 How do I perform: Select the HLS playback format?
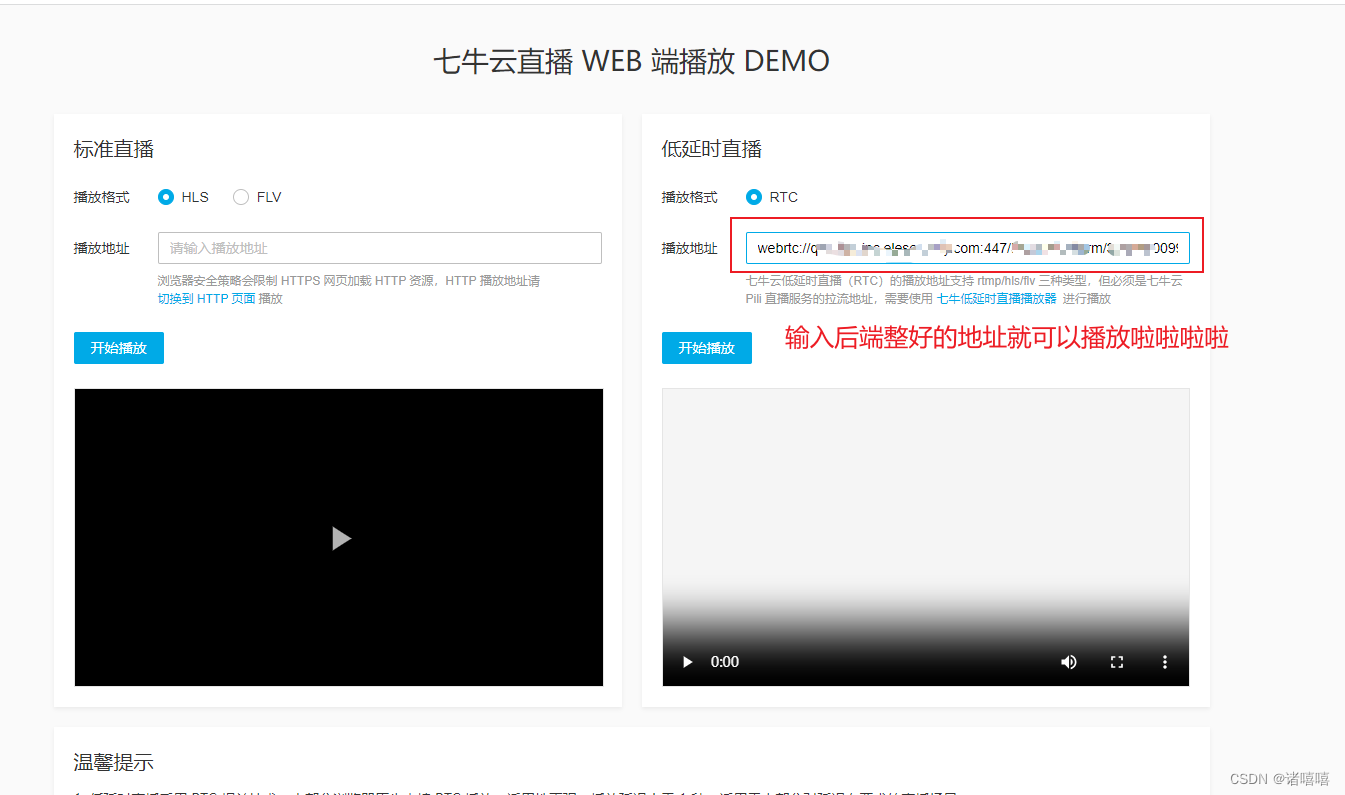tap(166, 197)
